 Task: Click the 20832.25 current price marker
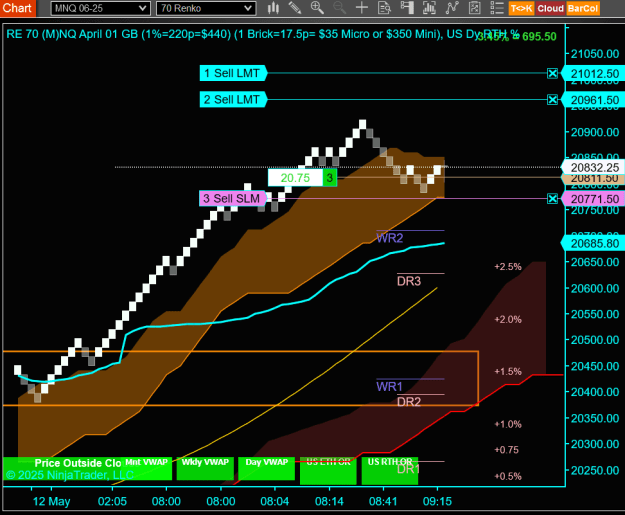pos(593,167)
